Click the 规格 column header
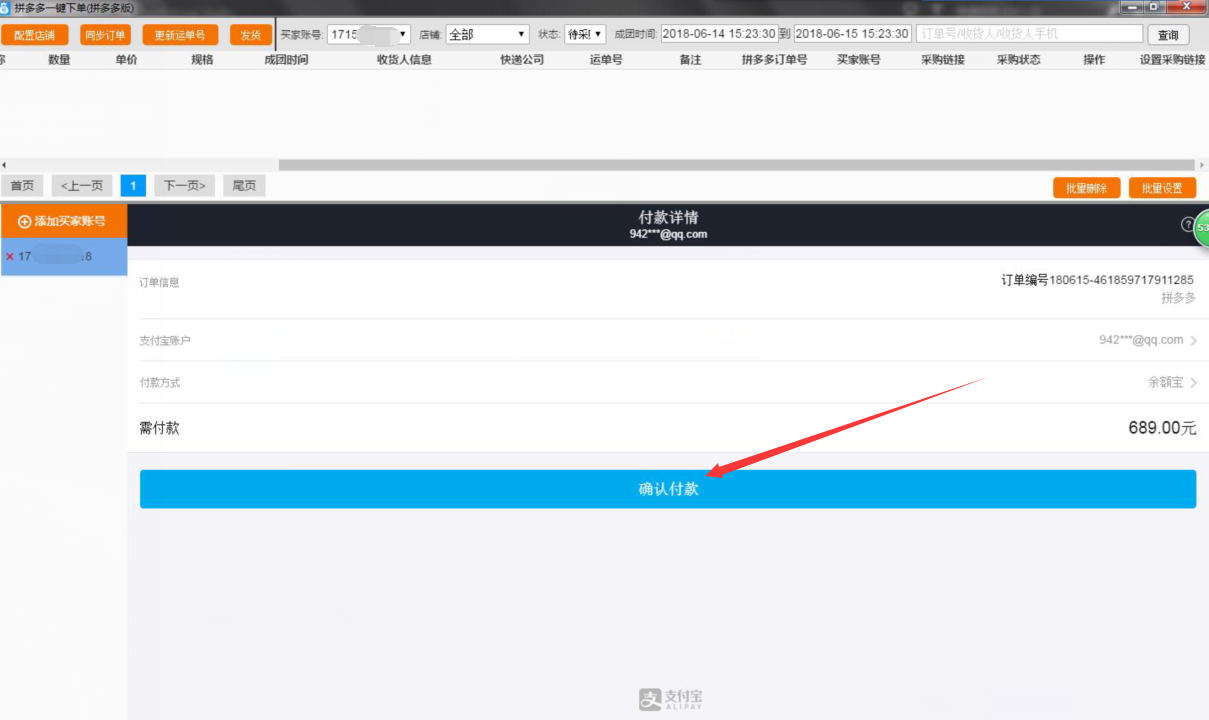1209x720 pixels. point(202,60)
